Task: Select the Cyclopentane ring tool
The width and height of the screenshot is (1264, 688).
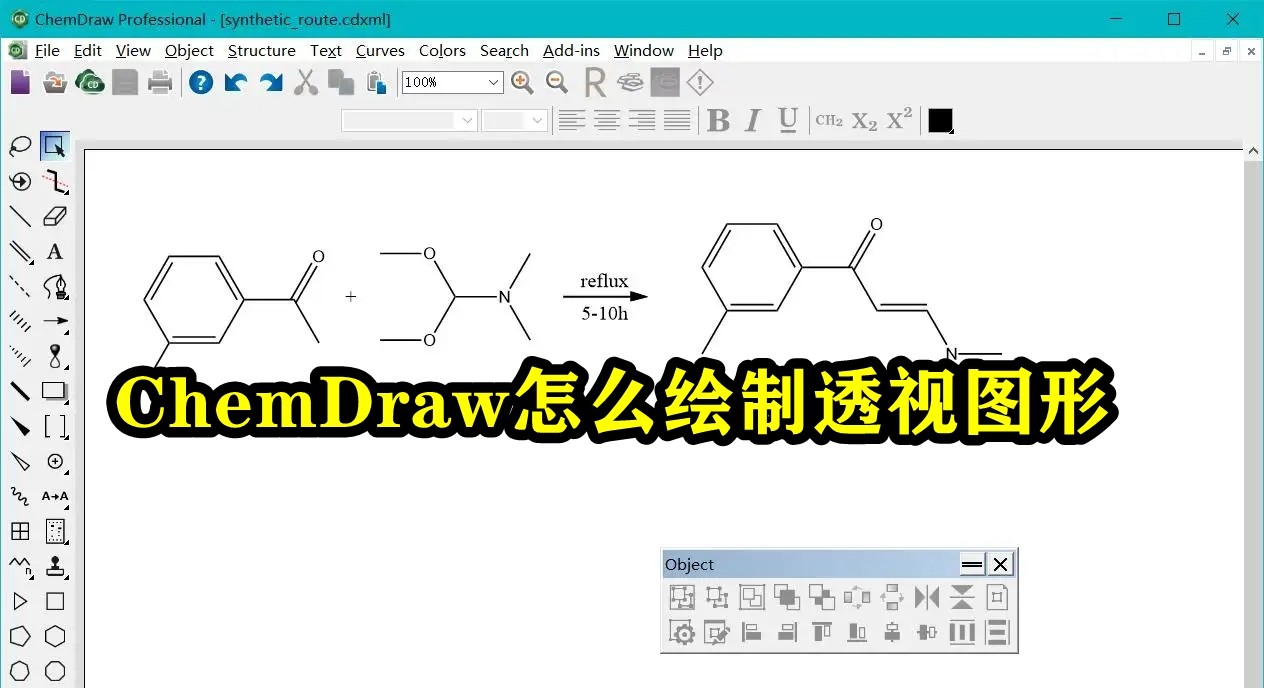Action: (20, 636)
